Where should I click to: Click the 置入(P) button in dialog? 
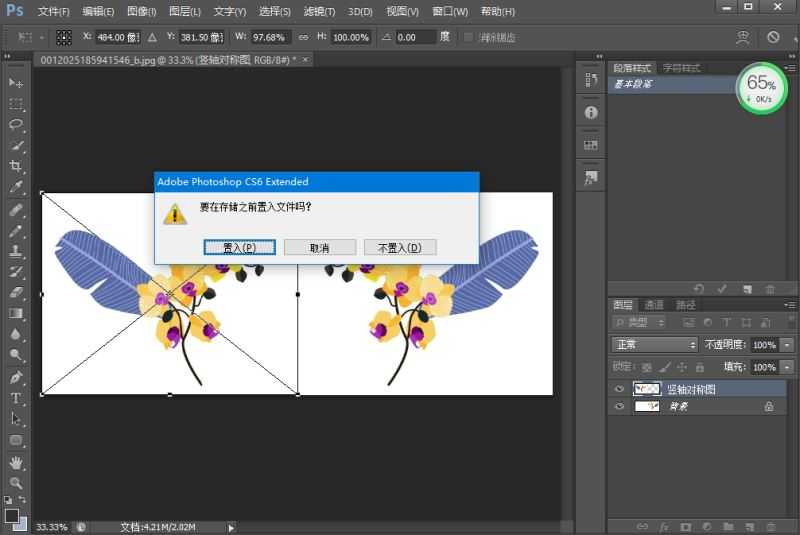(x=239, y=247)
